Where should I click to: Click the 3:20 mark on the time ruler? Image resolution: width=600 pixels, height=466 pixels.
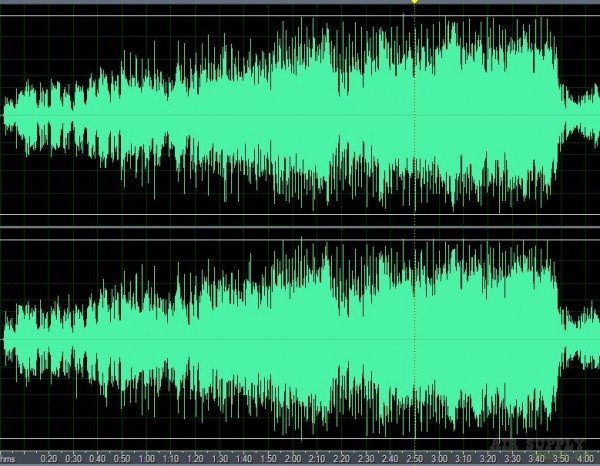tap(488, 458)
